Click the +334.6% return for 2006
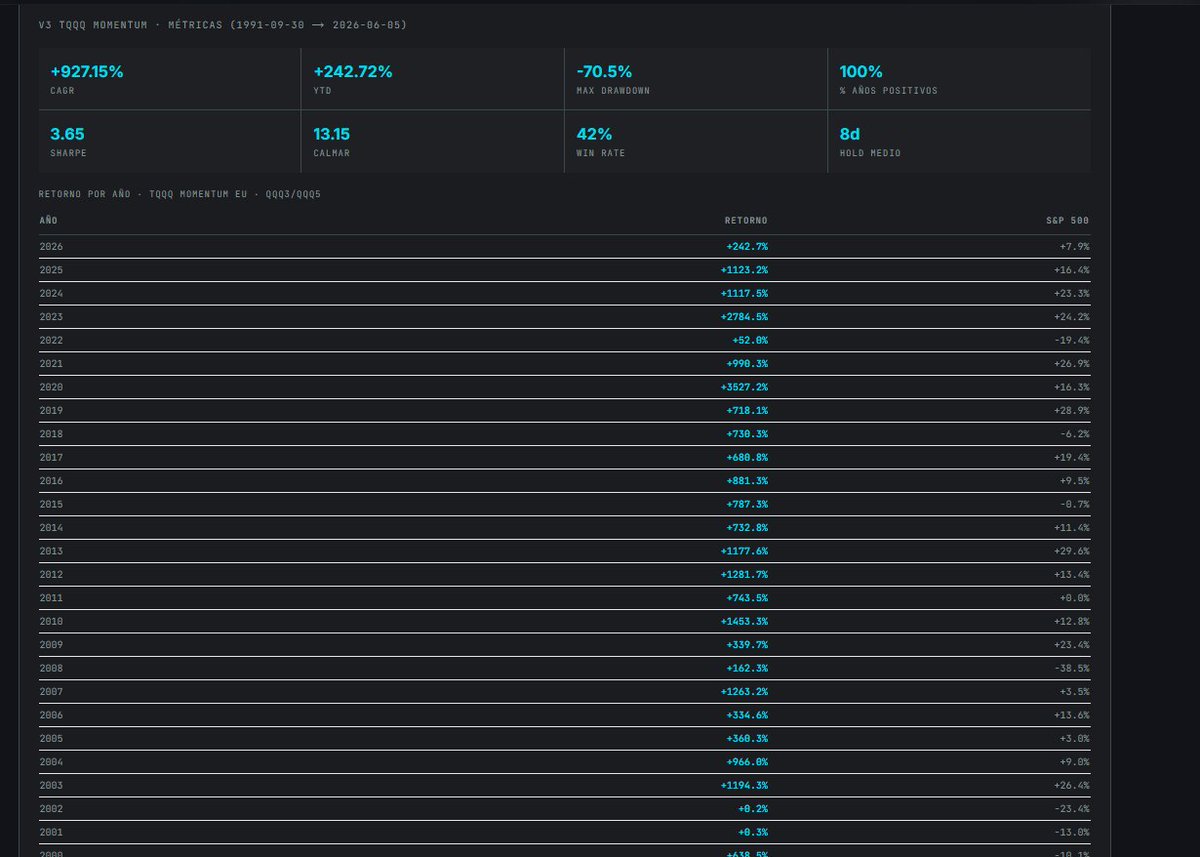The width and height of the screenshot is (1200, 857). [x=747, y=715]
